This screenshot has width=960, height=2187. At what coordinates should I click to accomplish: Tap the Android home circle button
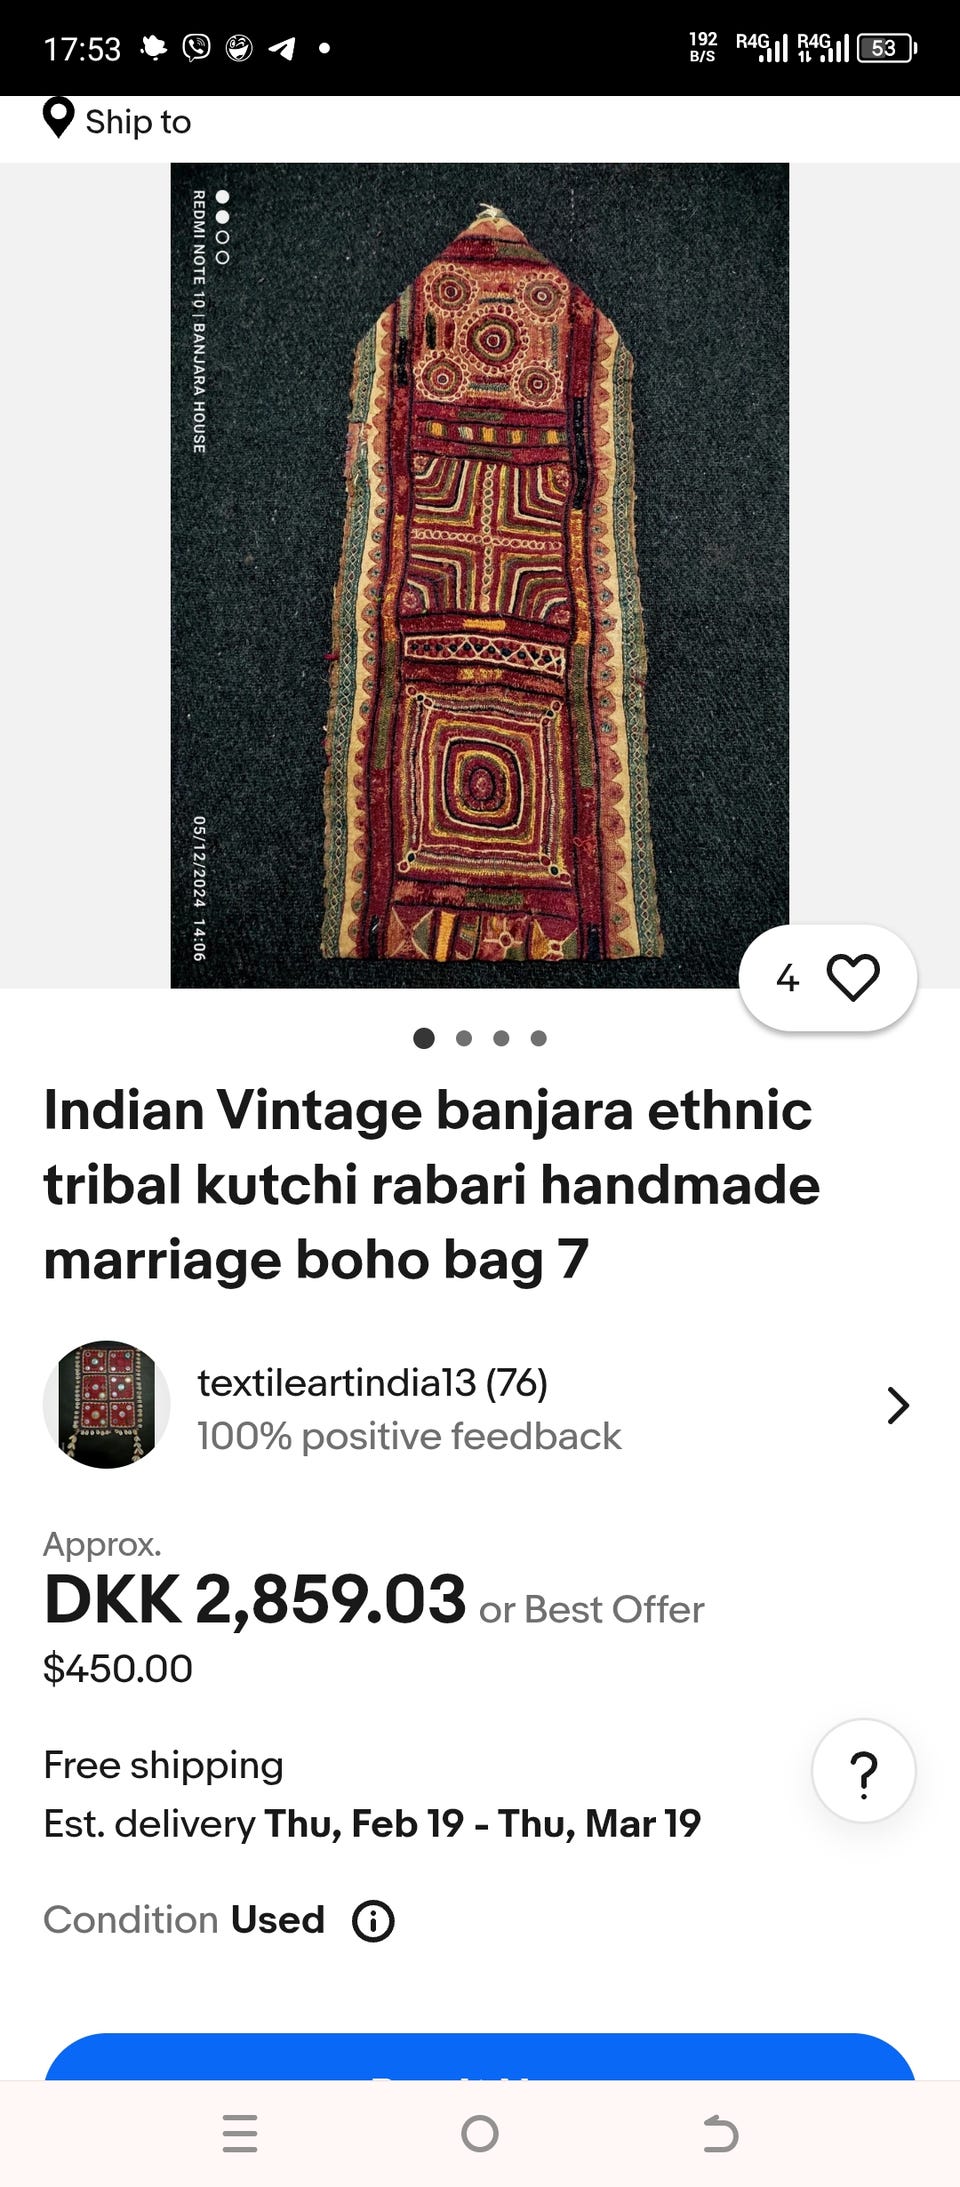480,2133
